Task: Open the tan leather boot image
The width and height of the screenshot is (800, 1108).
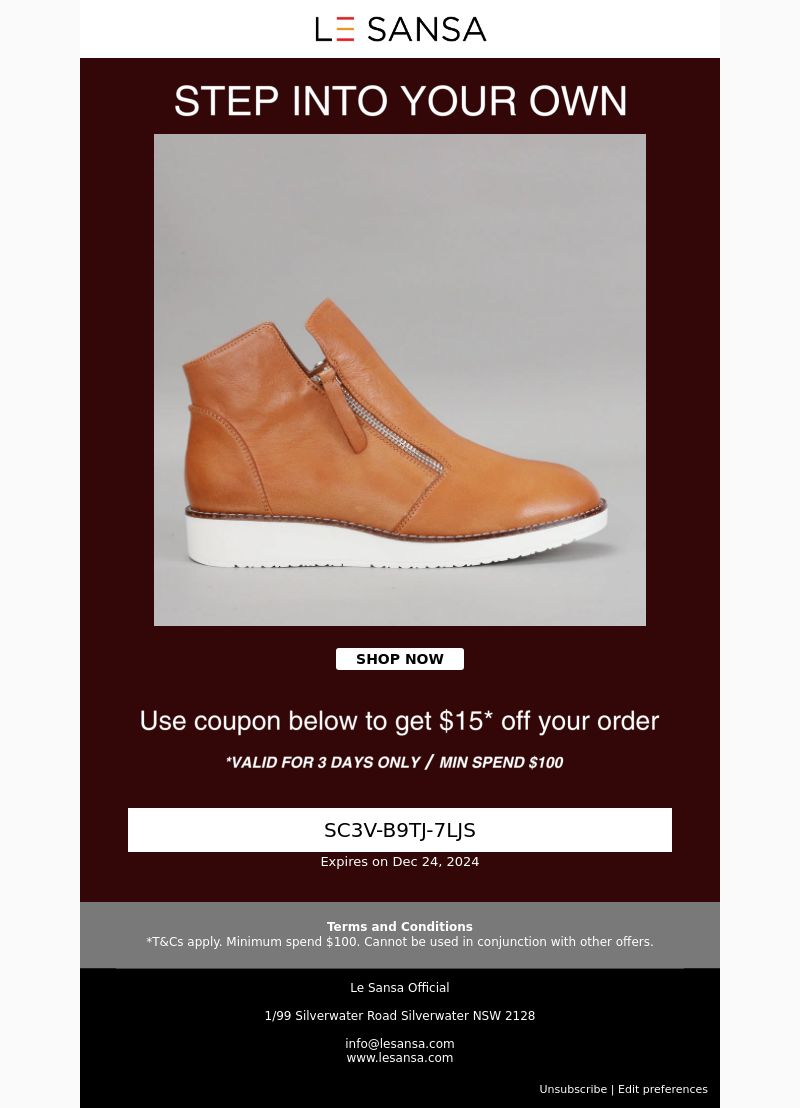Action: 400,379
